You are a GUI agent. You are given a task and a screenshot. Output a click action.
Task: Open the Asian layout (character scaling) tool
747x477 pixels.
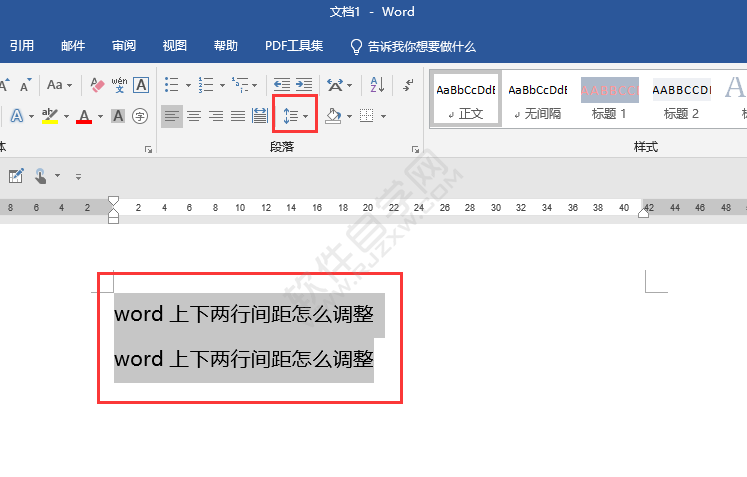point(339,85)
